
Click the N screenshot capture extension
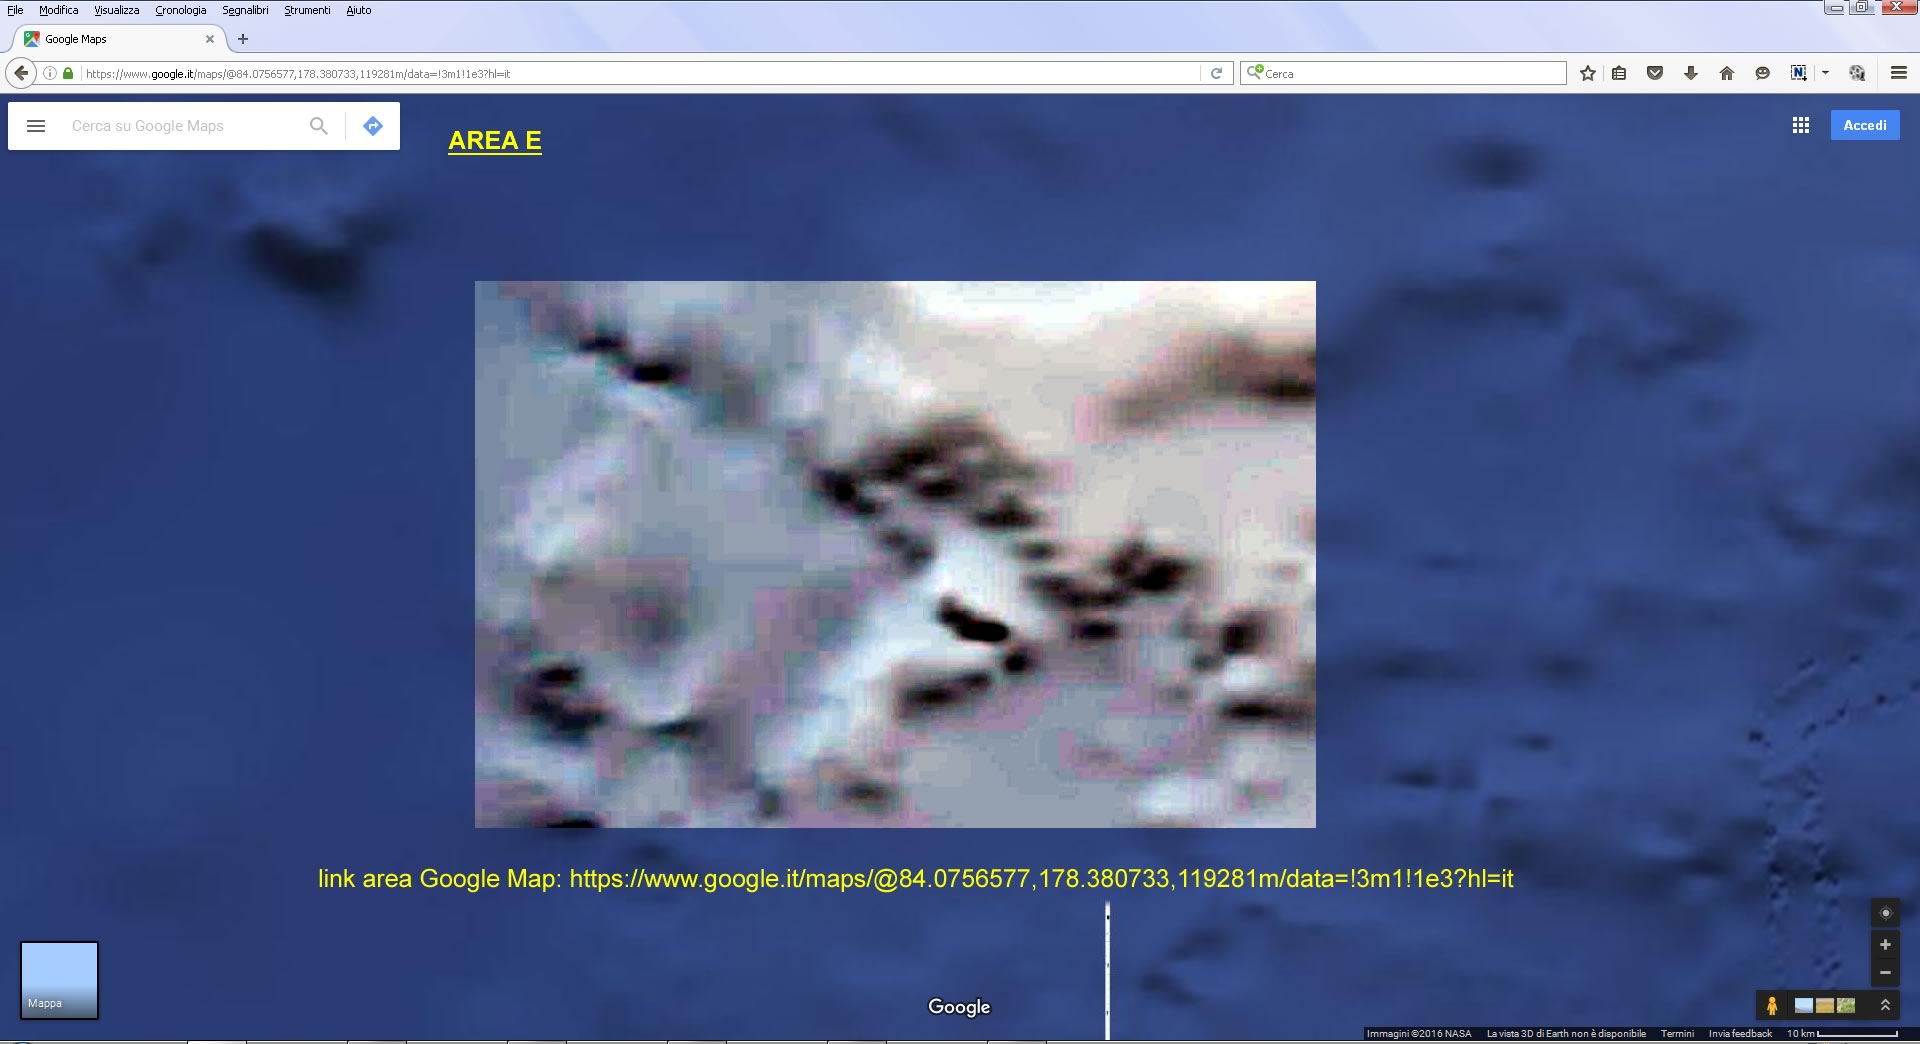pos(1798,73)
